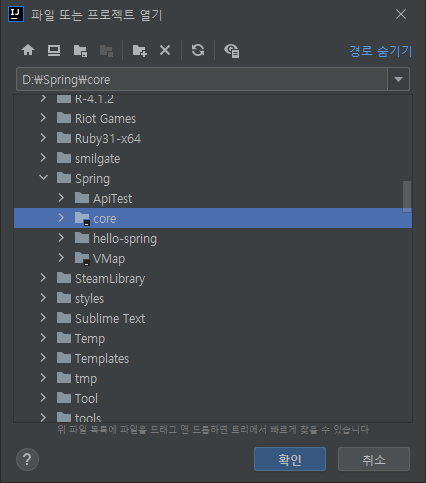The image size is (426, 483).
Task: Open the path history dropdown arrow
Action: tap(398, 79)
